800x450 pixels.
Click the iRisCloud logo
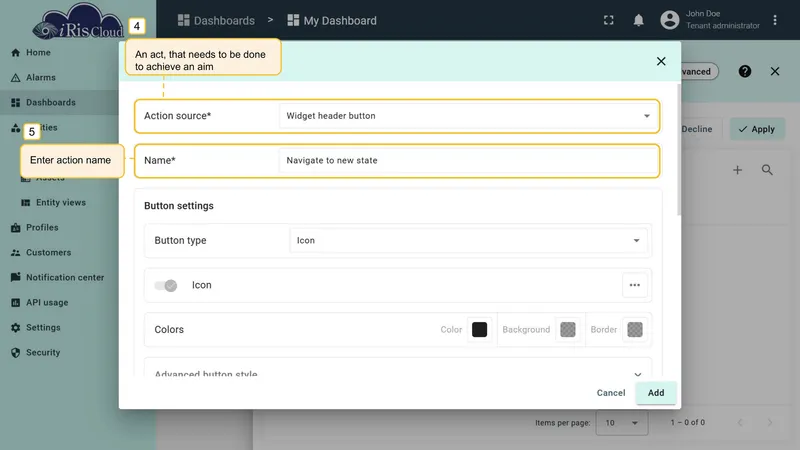tap(78, 21)
